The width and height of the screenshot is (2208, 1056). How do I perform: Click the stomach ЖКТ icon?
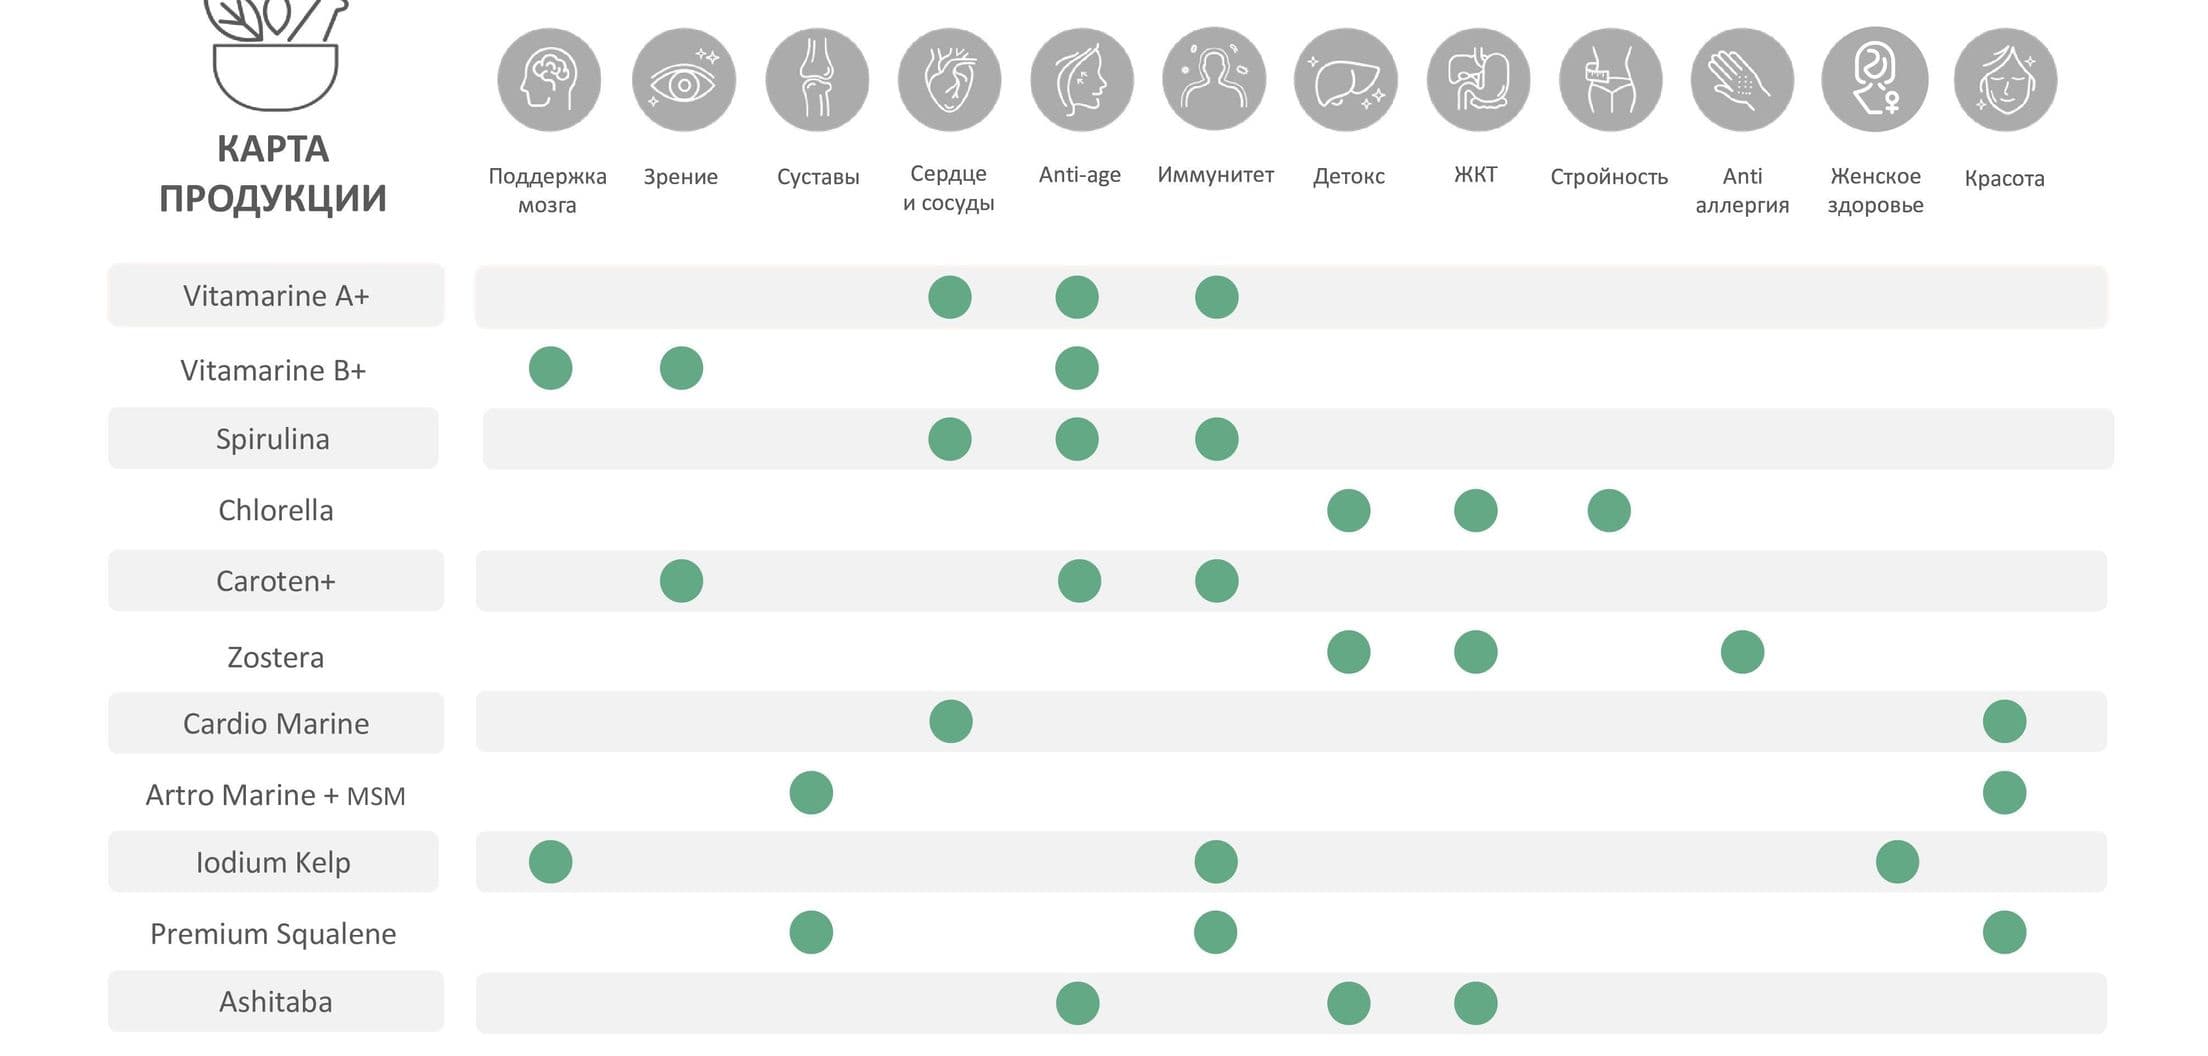coord(1478,80)
